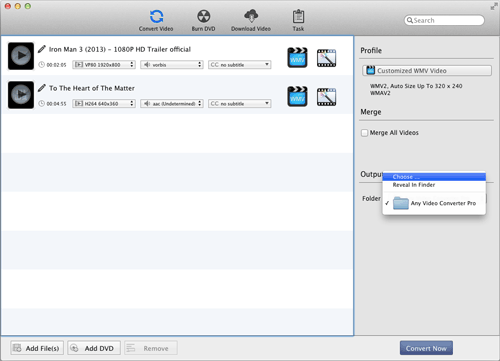Screen dimensions: 500x361
Task: Select Choose... in output folder menu
Action: 434,177
